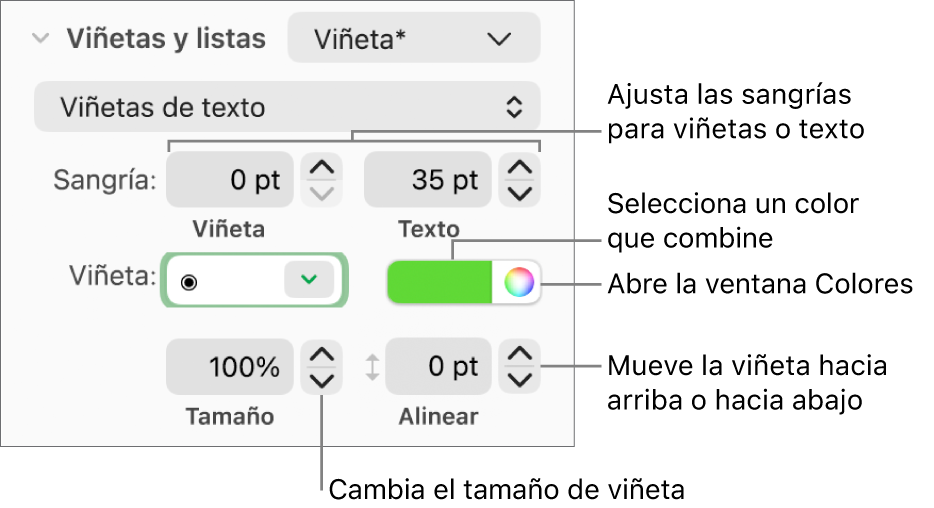Collapse the Viñetas y listas section

[x=41, y=39]
